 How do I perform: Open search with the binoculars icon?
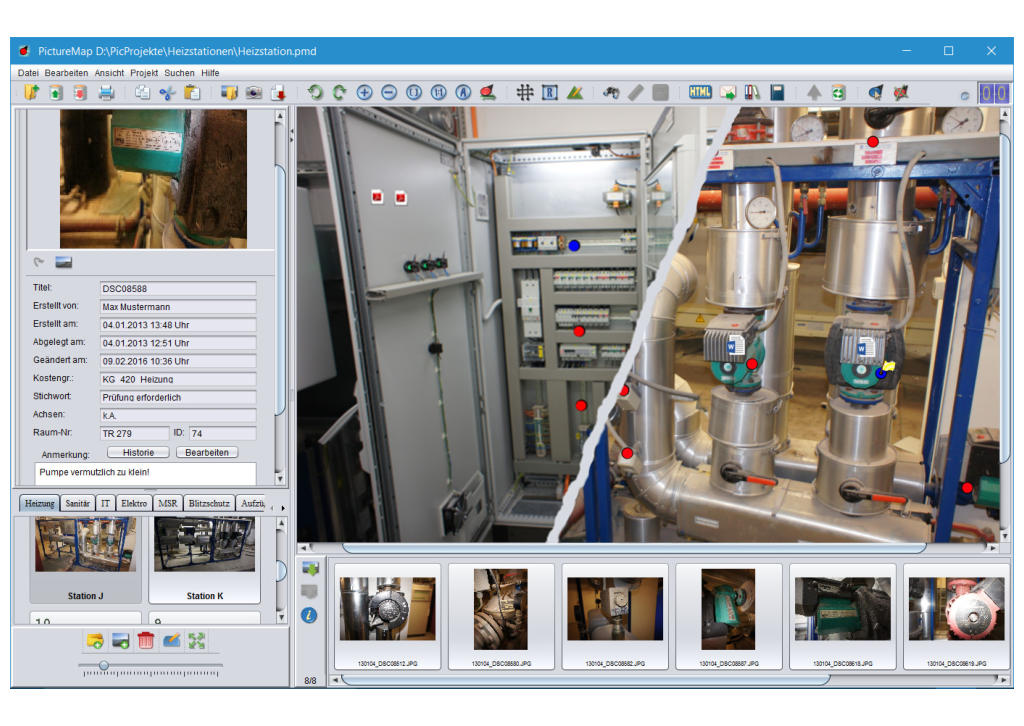611,93
